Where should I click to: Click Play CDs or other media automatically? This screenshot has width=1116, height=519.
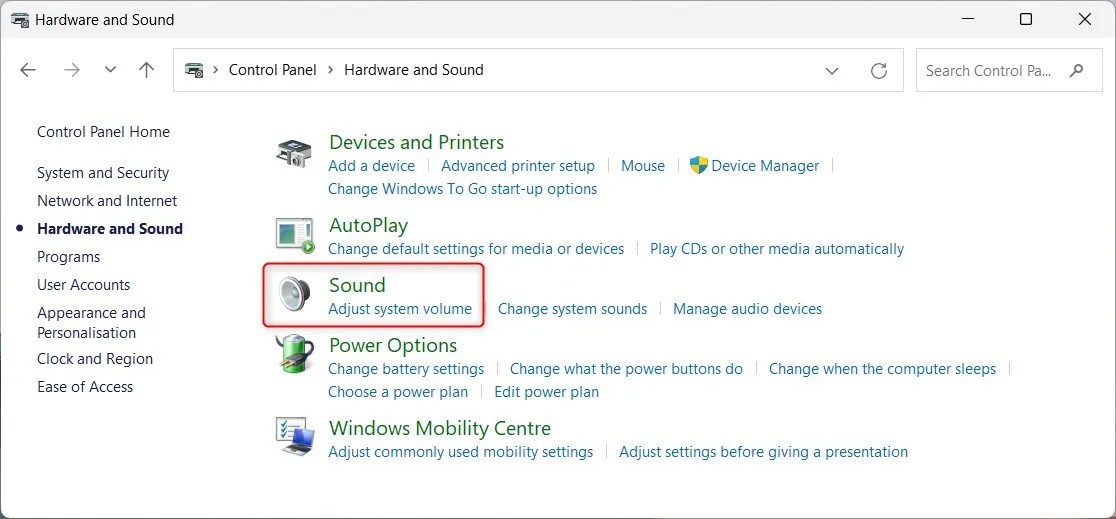pyautogui.click(x=777, y=249)
